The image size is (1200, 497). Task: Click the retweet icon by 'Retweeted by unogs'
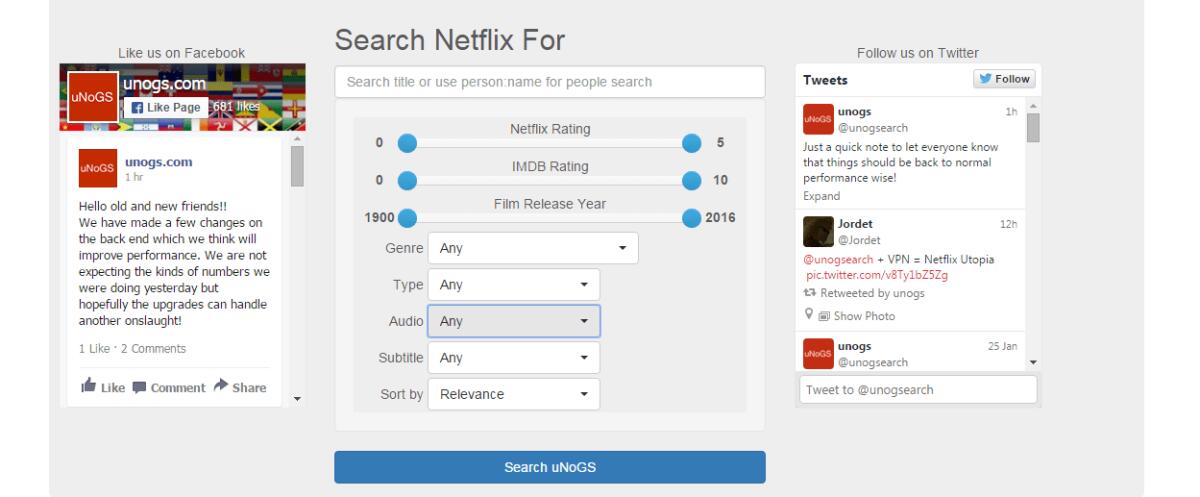tap(809, 293)
